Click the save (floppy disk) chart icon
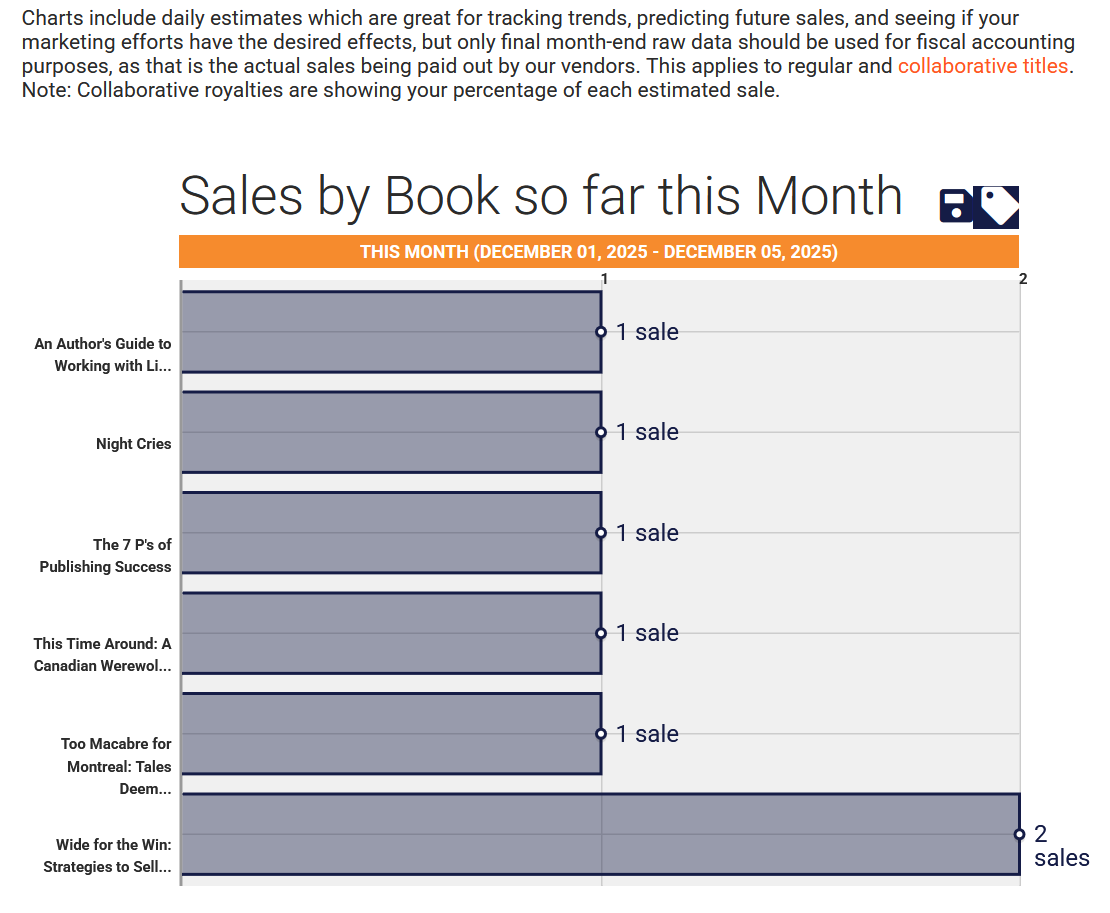Image resolution: width=1110 pixels, height=913 pixels. click(x=956, y=206)
